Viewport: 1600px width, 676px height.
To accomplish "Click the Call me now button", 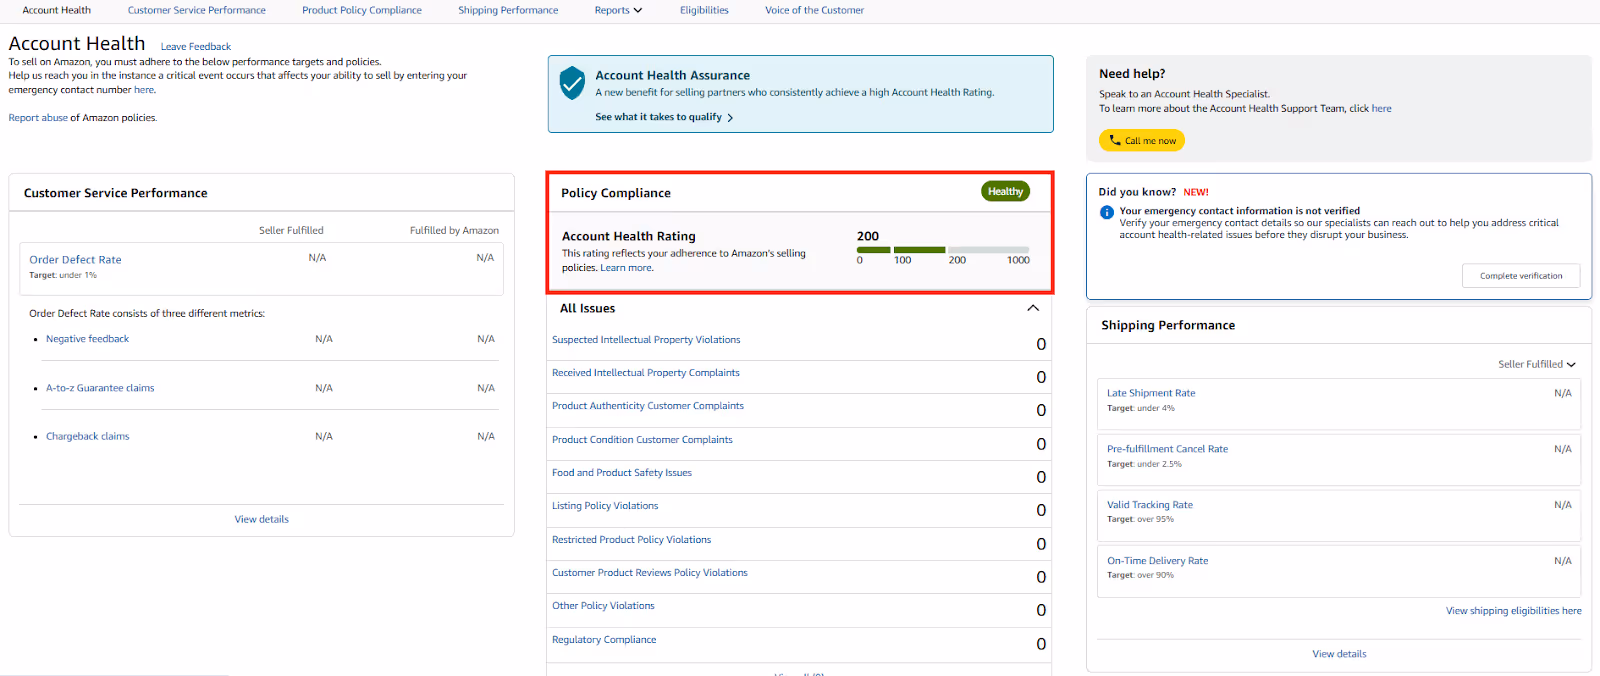I will (1142, 141).
